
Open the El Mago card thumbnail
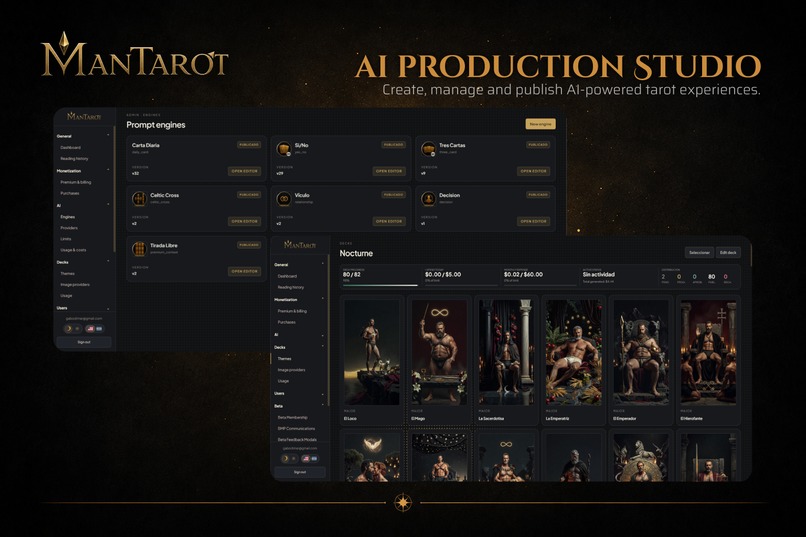click(x=439, y=353)
